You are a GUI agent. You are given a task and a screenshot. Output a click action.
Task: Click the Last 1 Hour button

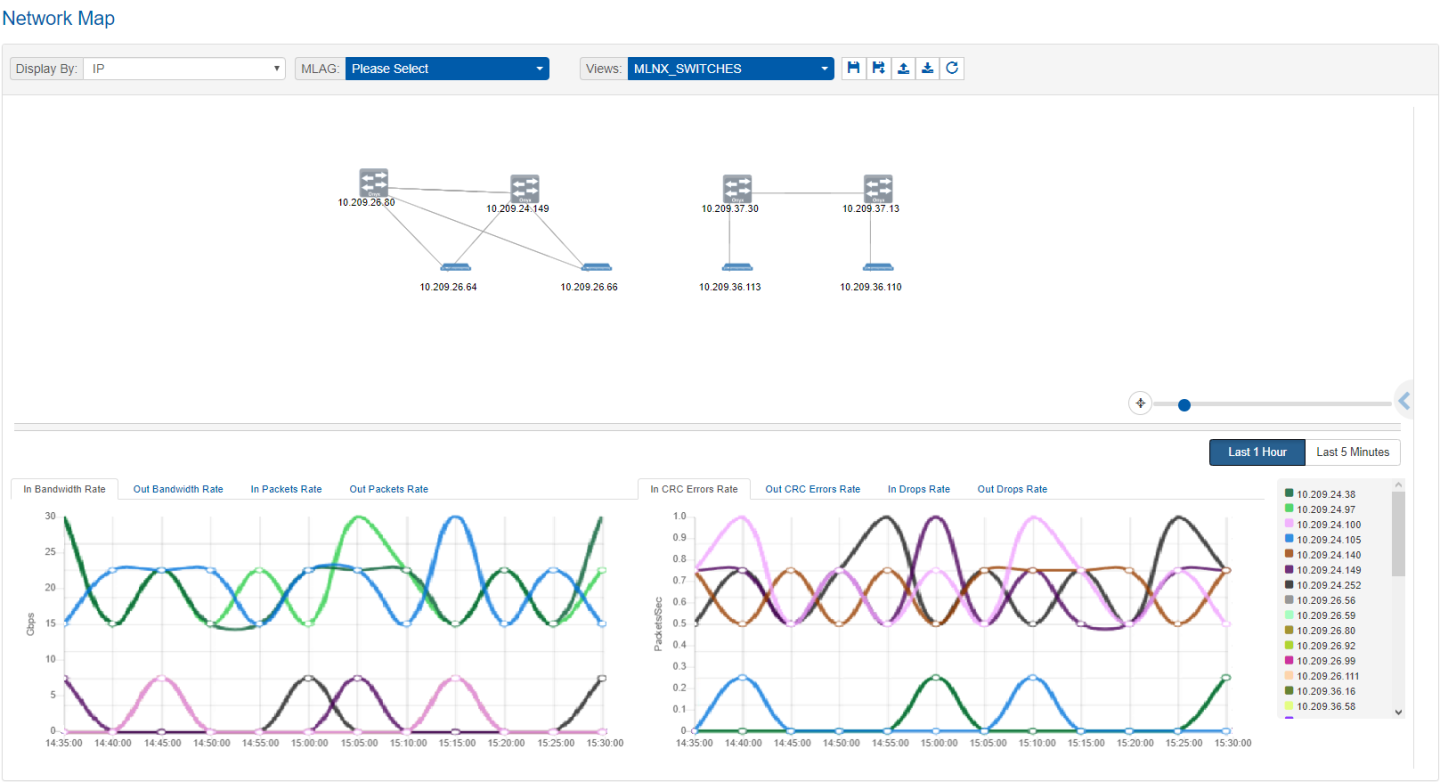(1257, 452)
